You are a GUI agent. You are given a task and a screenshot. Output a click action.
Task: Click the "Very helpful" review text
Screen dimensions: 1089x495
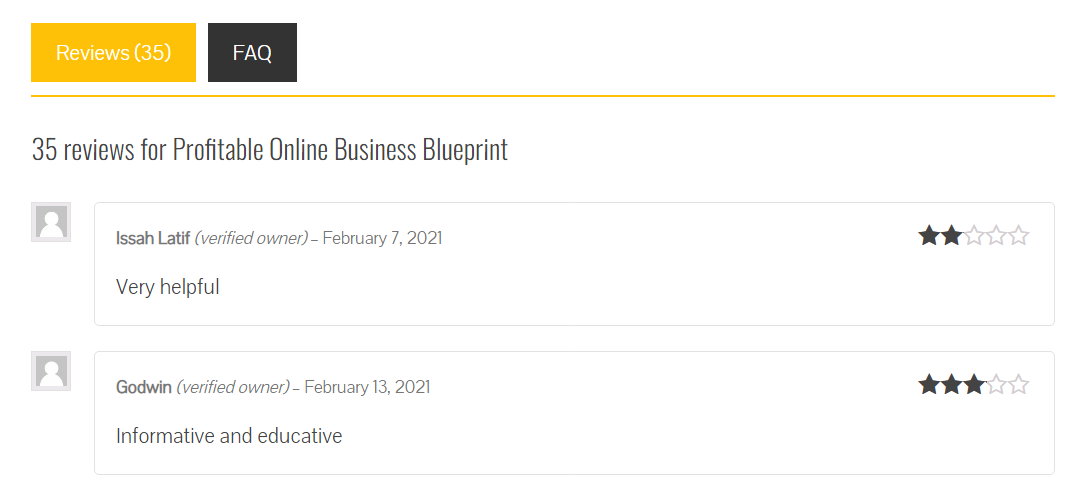pos(168,287)
